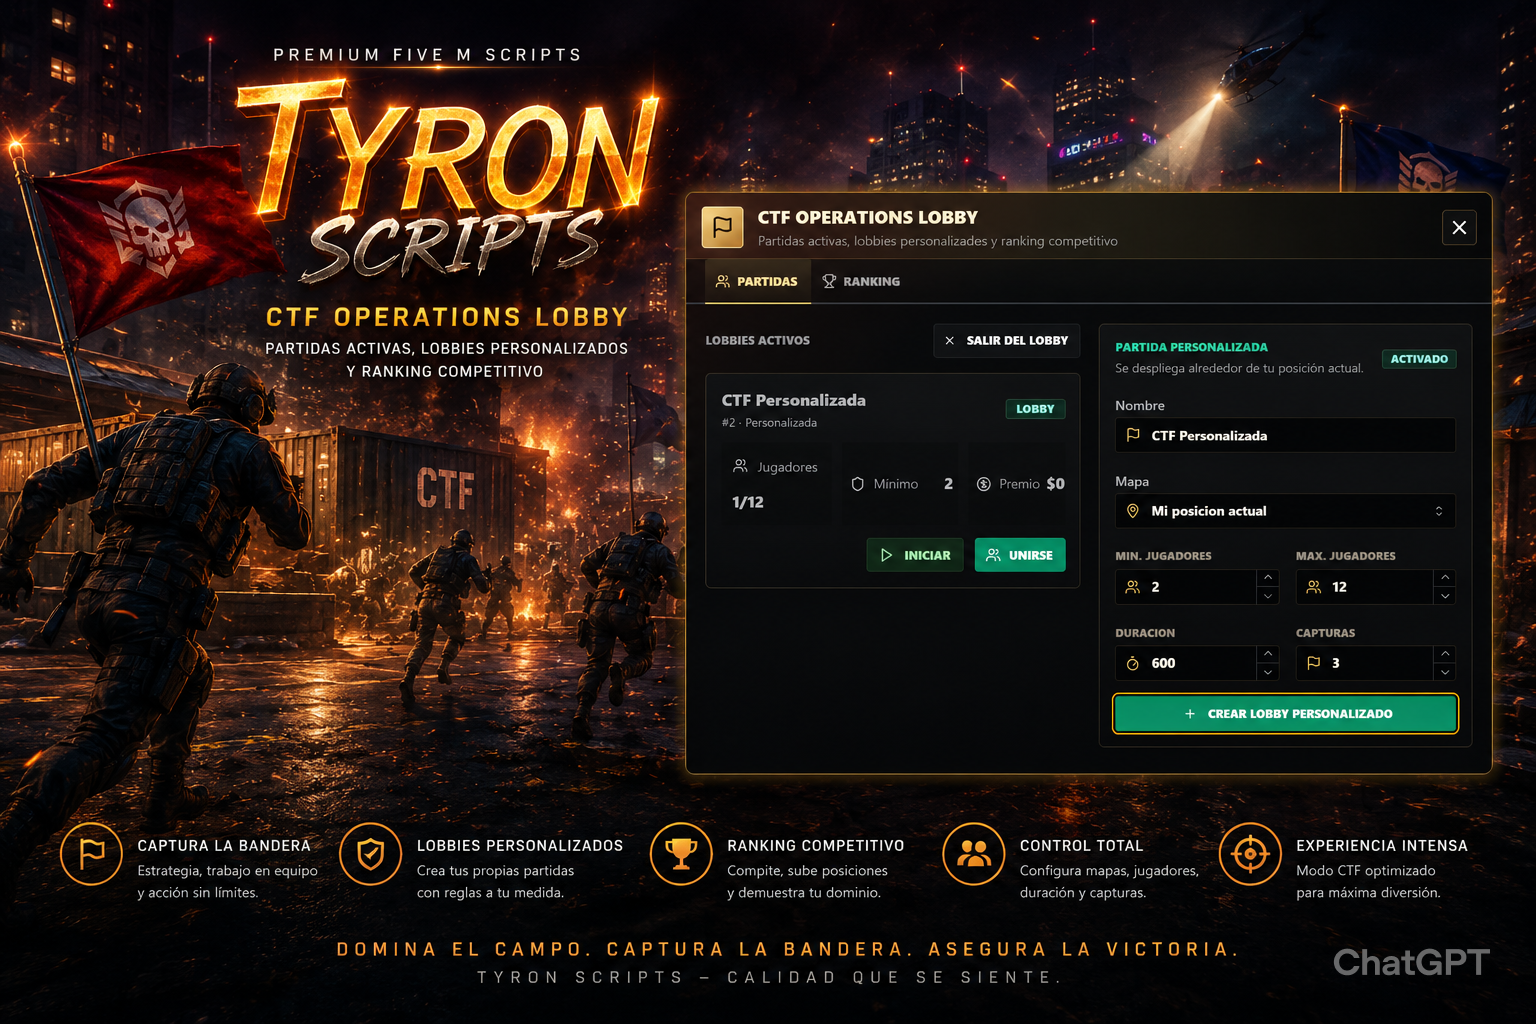Increase Max. Jugadores with the up arrow
1536x1024 pixels.
1445,578
